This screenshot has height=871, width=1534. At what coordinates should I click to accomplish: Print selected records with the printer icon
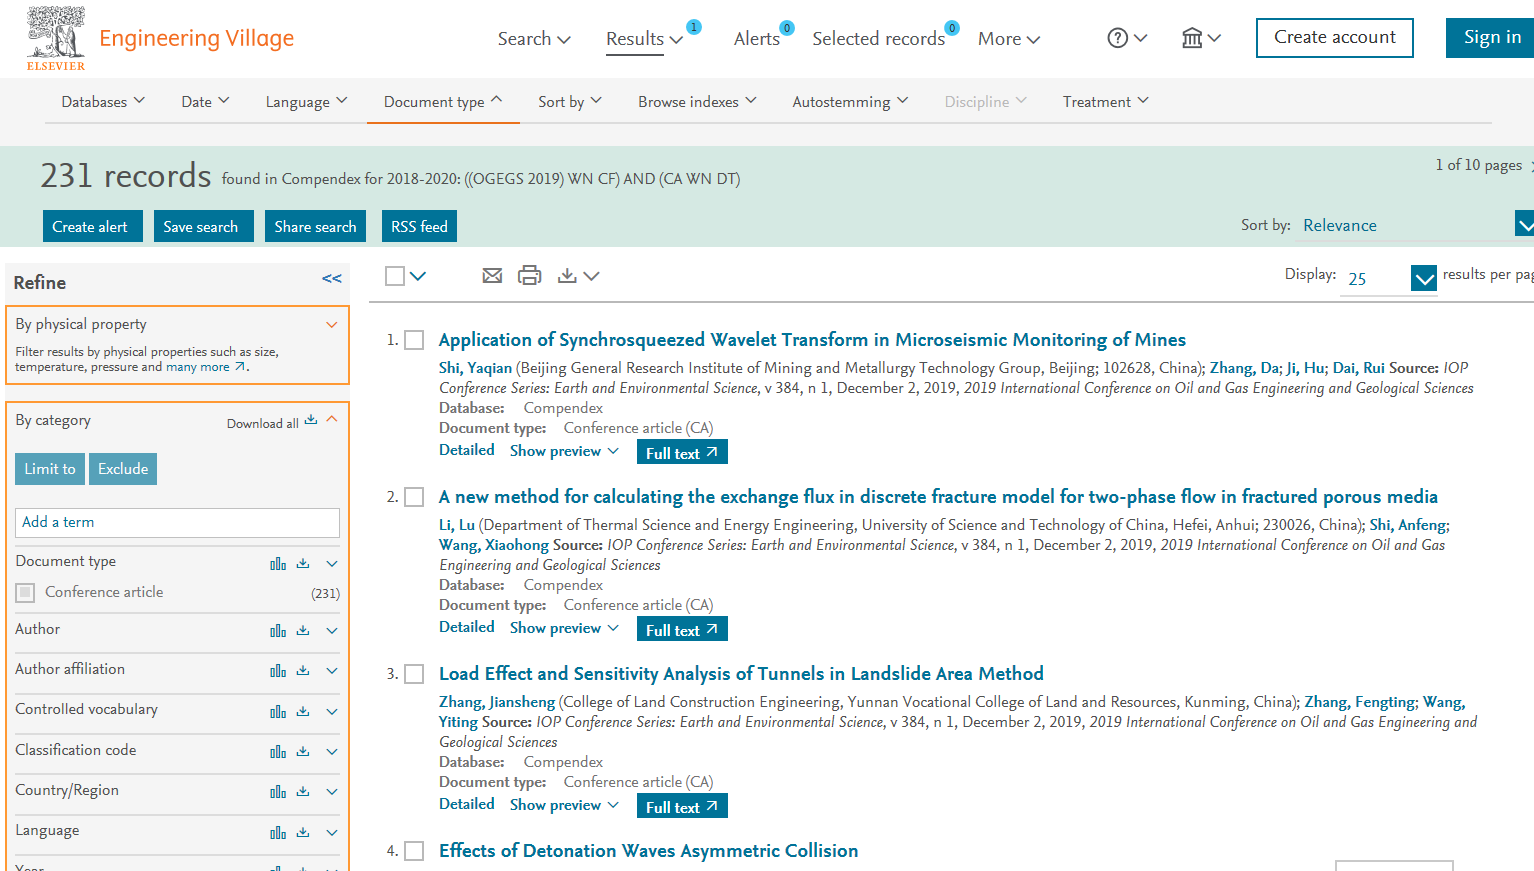529,276
